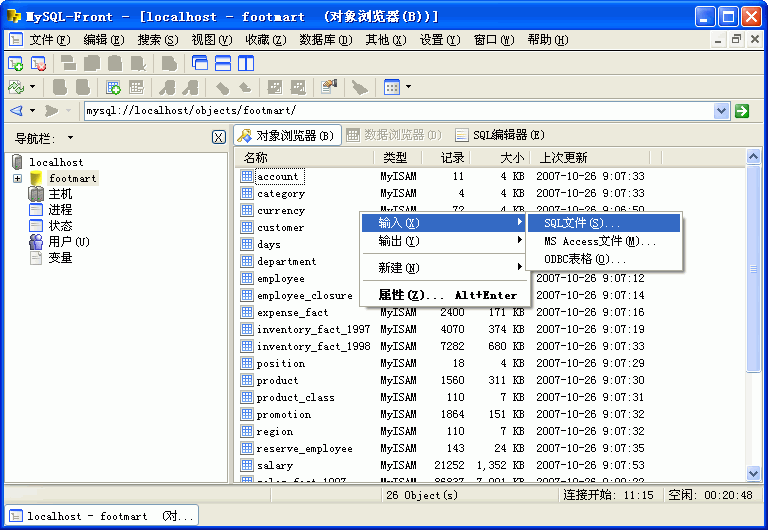
Task: Cascade windows using the toolbar icon
Action: 200,63
